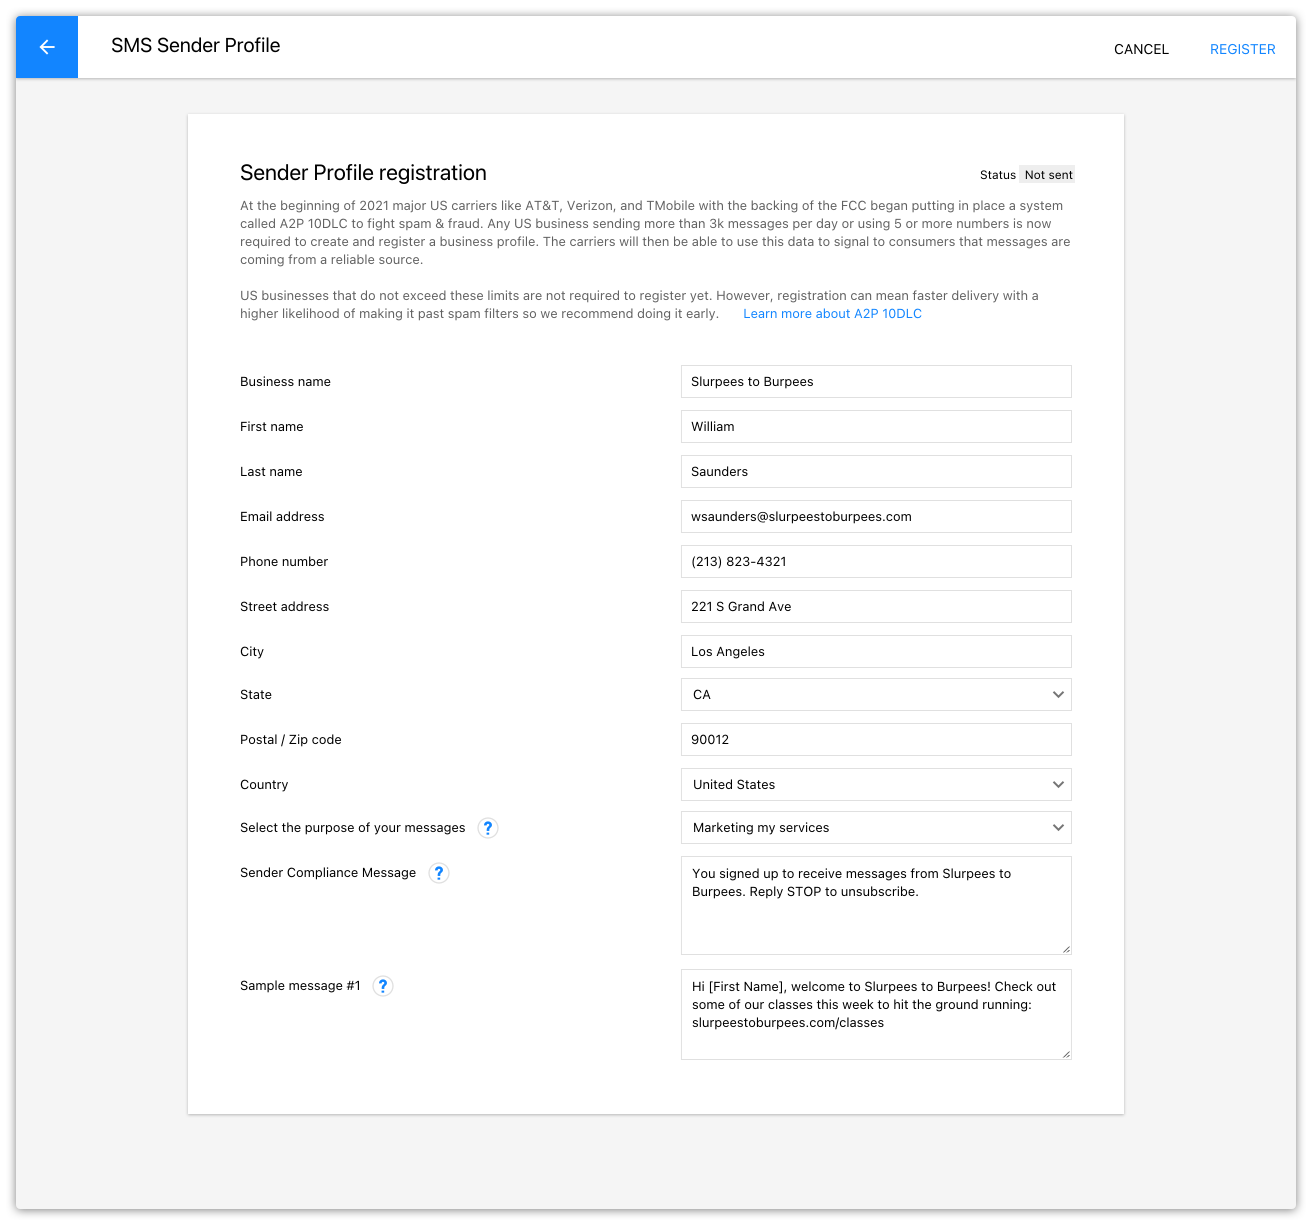
Task: Click the Sender Compliance Message resize handle
Action: [1066, 949]
